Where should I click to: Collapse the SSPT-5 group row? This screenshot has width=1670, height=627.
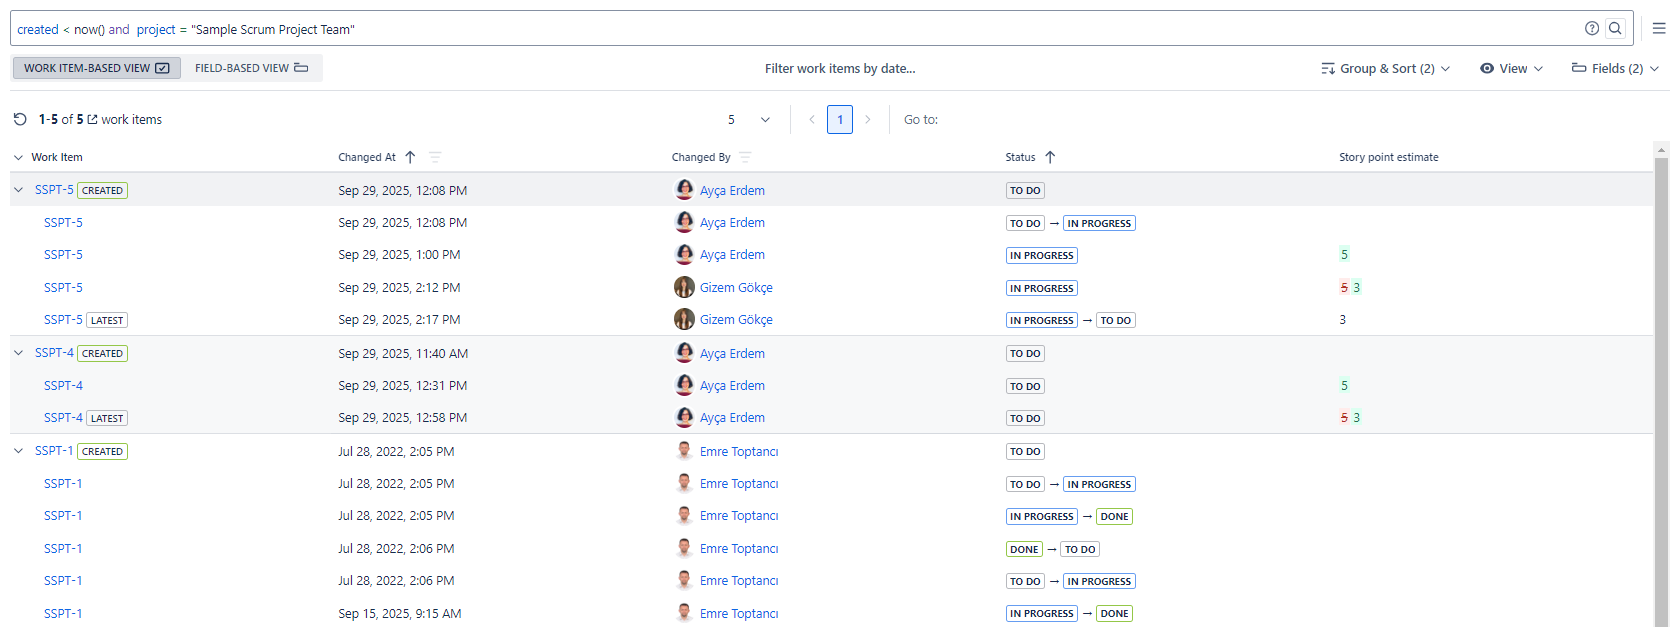pos(18,190)
